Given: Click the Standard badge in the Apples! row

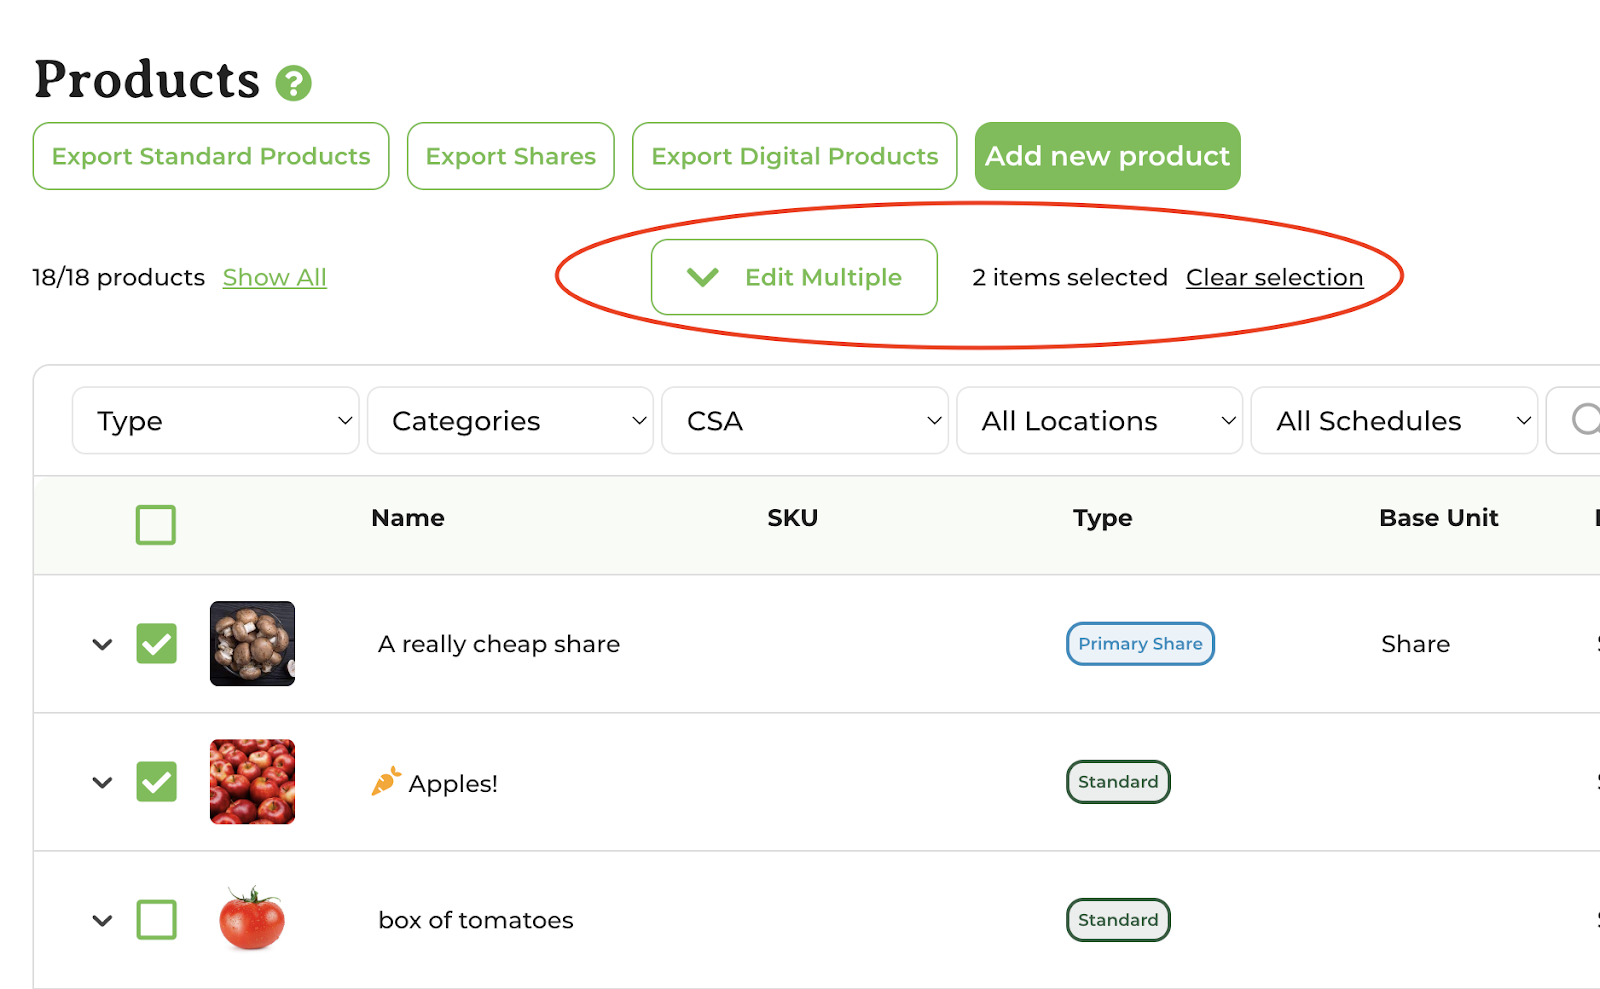Looking at the screenshot, I should (x=1118, y=782).
